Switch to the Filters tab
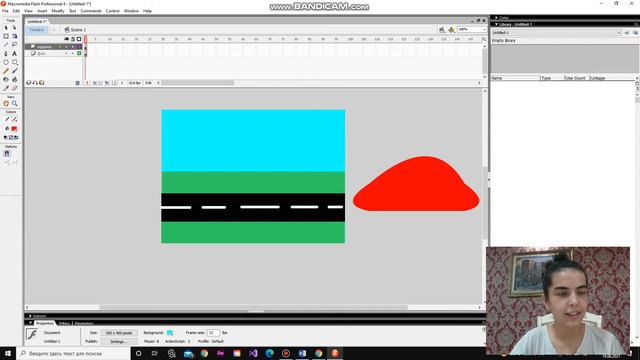This screenshot has width=640, height=360. (x=64, y=323)
